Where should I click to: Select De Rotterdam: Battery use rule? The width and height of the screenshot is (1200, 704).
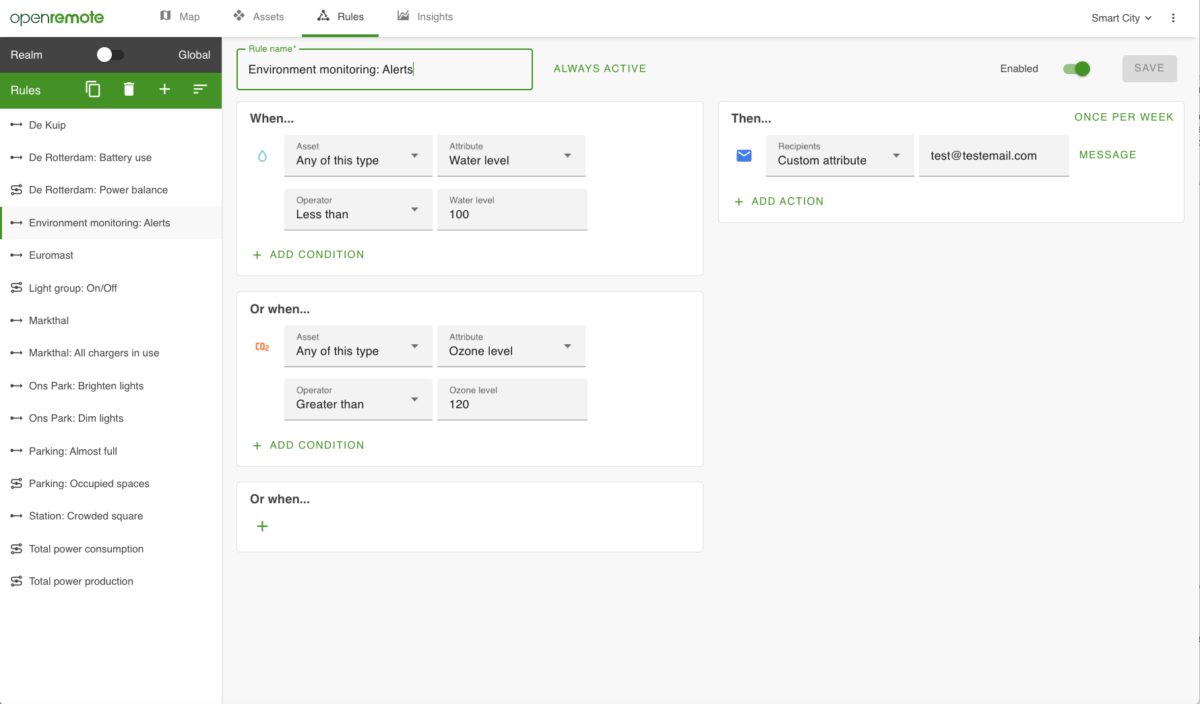coord(111,158)
